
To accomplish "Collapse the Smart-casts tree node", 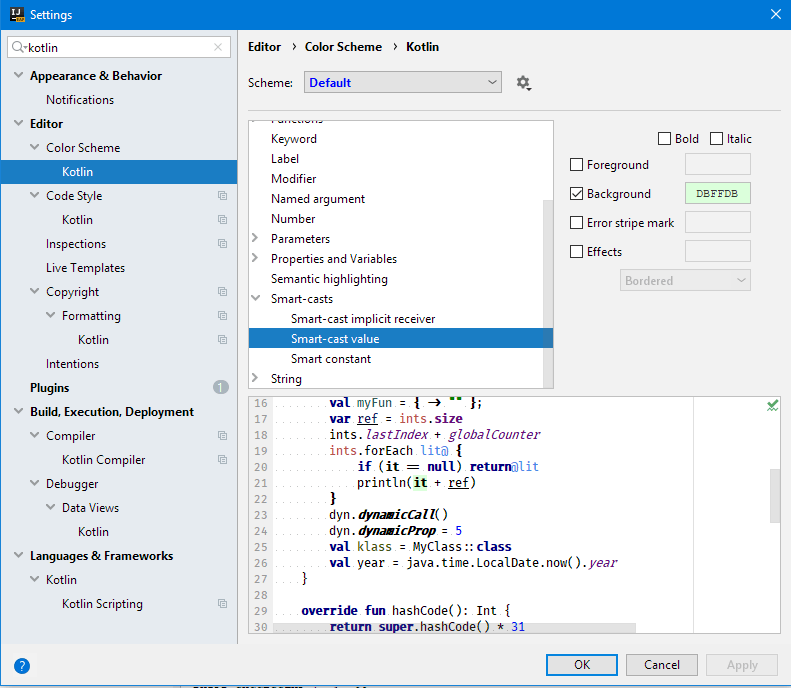I will (256, 299).
